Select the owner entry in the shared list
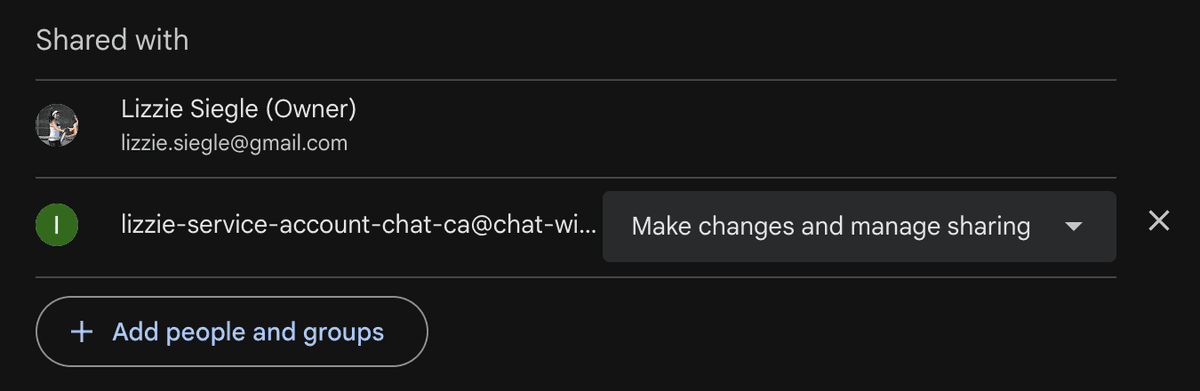The width and height of the screenshot is (1200, 391). pyautogui.click(x=576, y=128)
